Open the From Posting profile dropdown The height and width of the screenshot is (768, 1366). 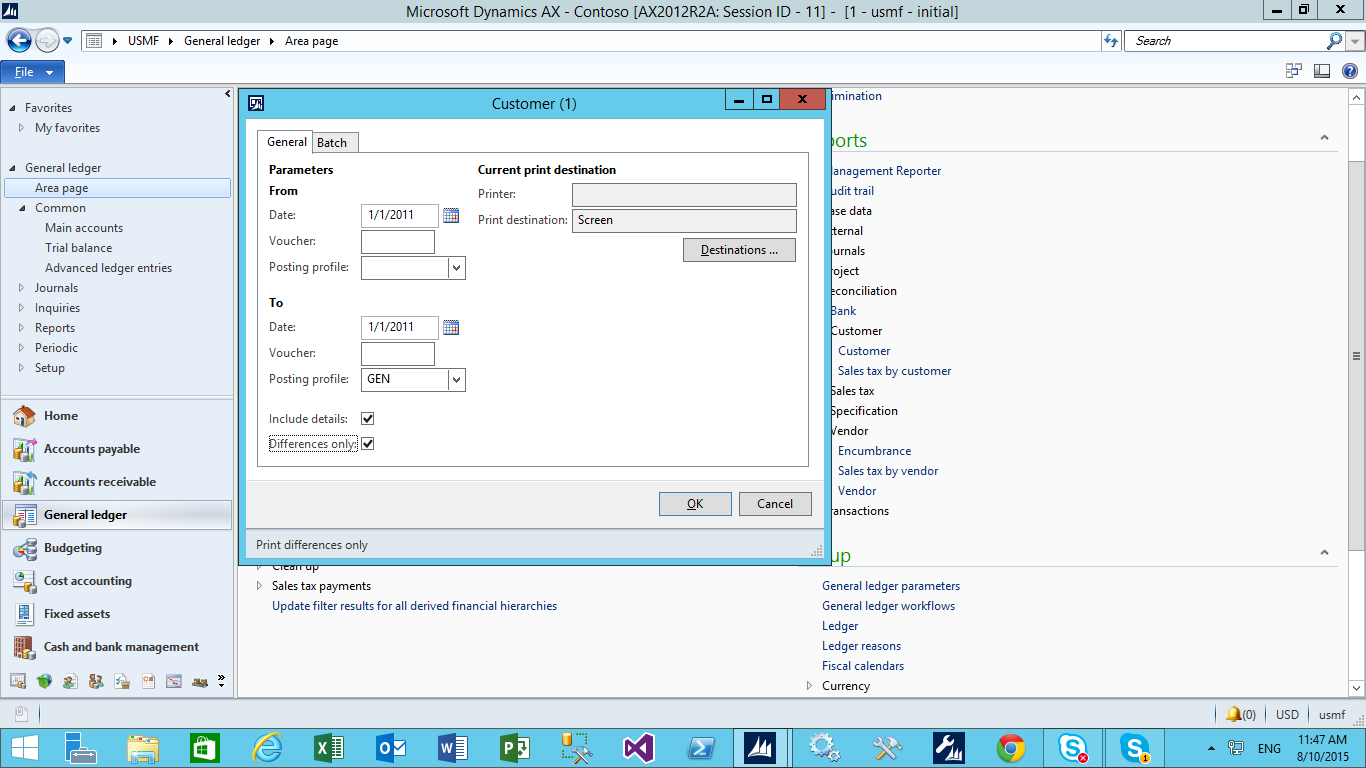click(456, 268)
